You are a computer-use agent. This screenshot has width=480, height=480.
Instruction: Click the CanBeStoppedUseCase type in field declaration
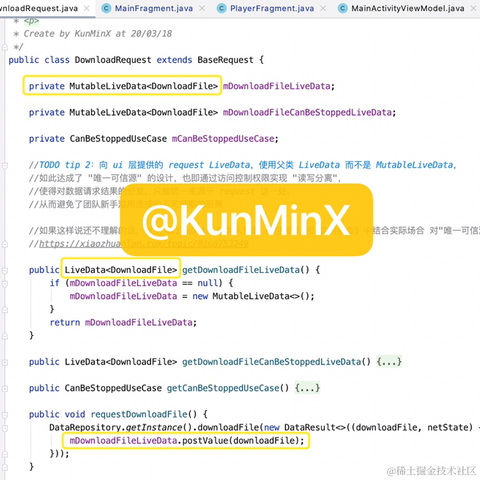point(118,139)
